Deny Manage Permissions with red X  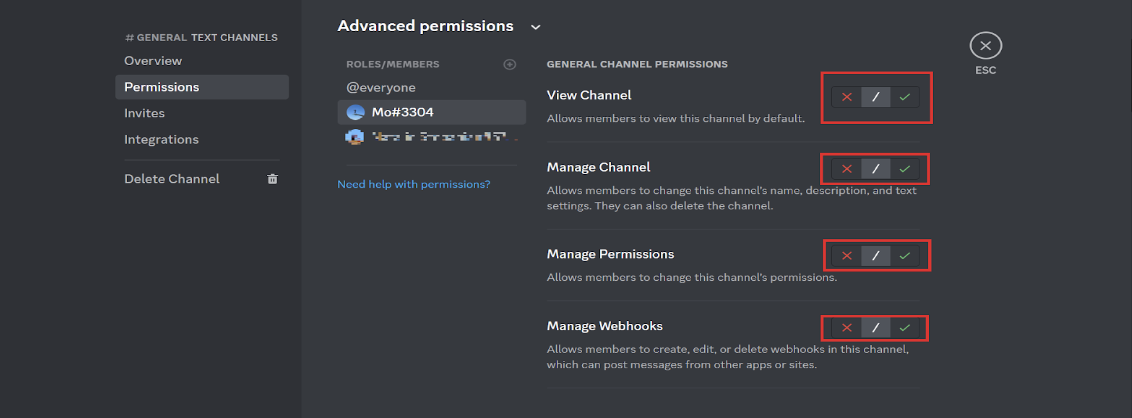coord(847,255)
